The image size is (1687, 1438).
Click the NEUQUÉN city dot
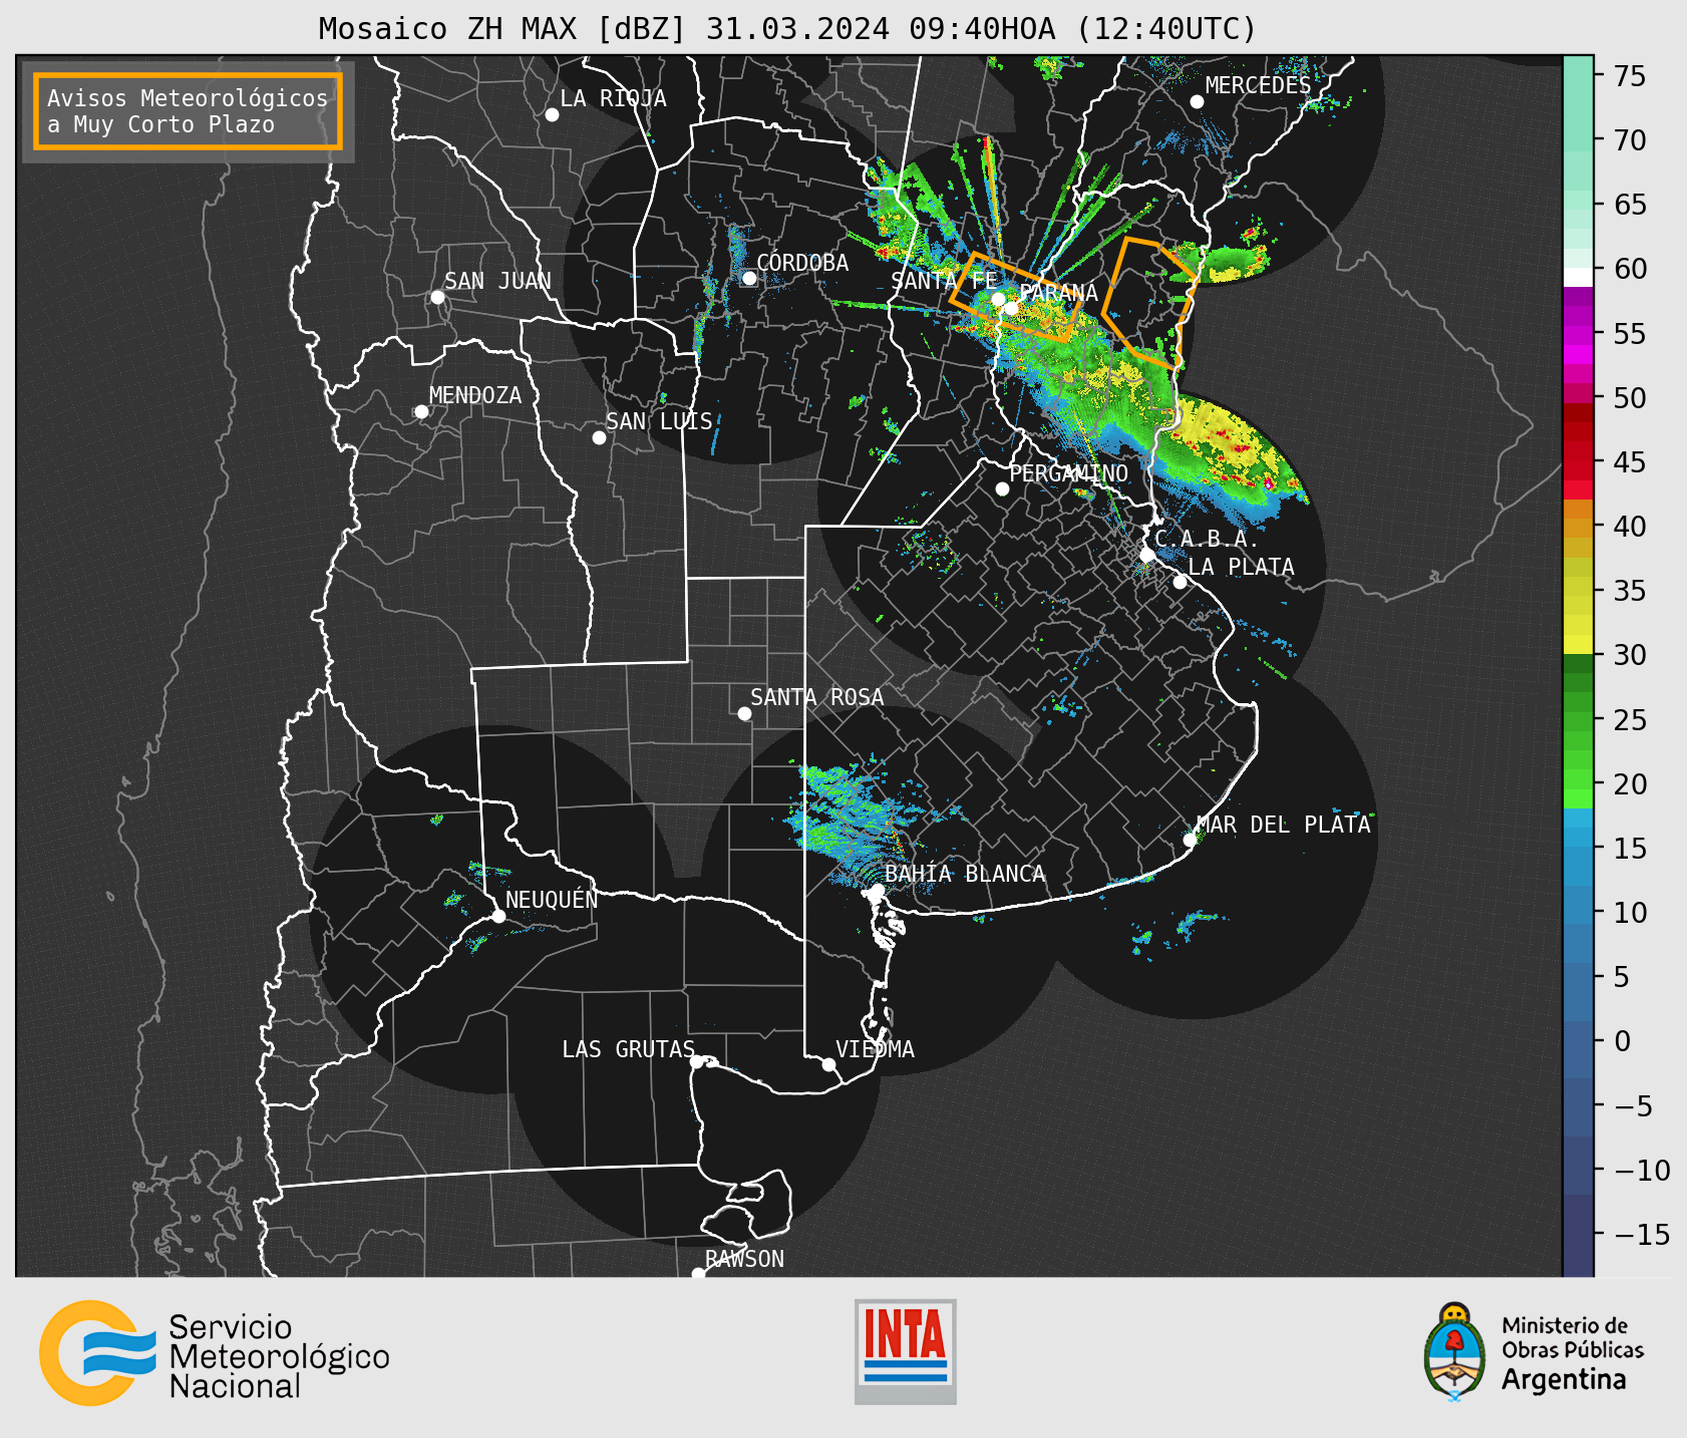[x=498, y=916]
